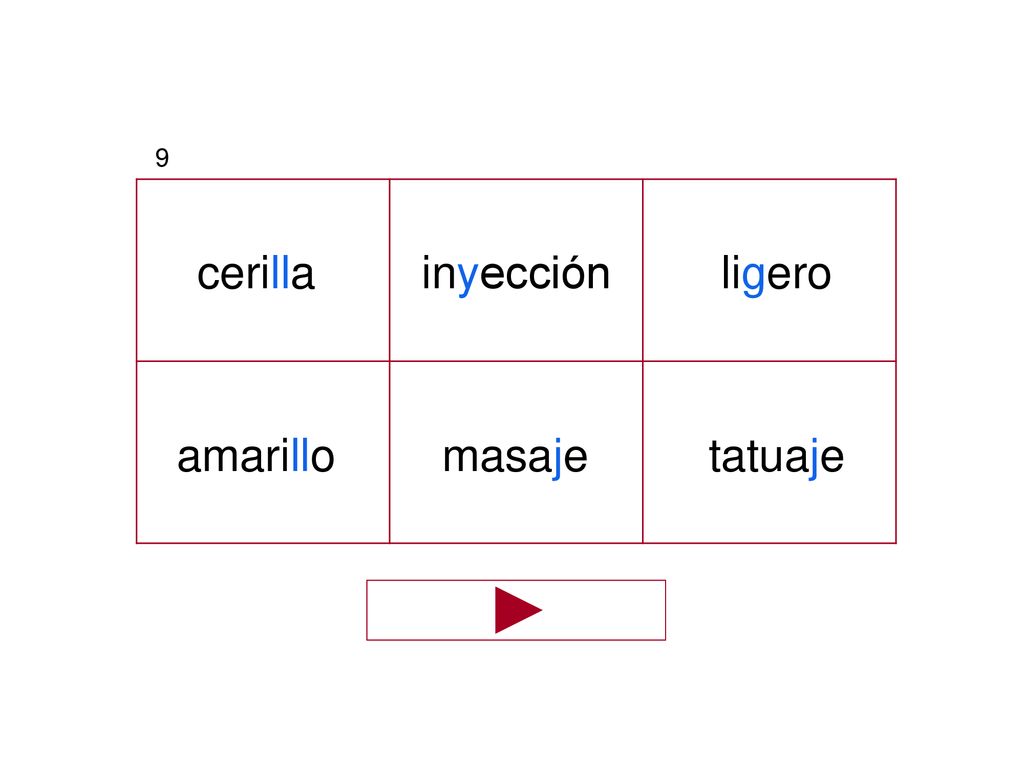1024x768 pixels.
Task: Tap the black letters "tatua" in tatuaje
Action: (x=759, y=456)
